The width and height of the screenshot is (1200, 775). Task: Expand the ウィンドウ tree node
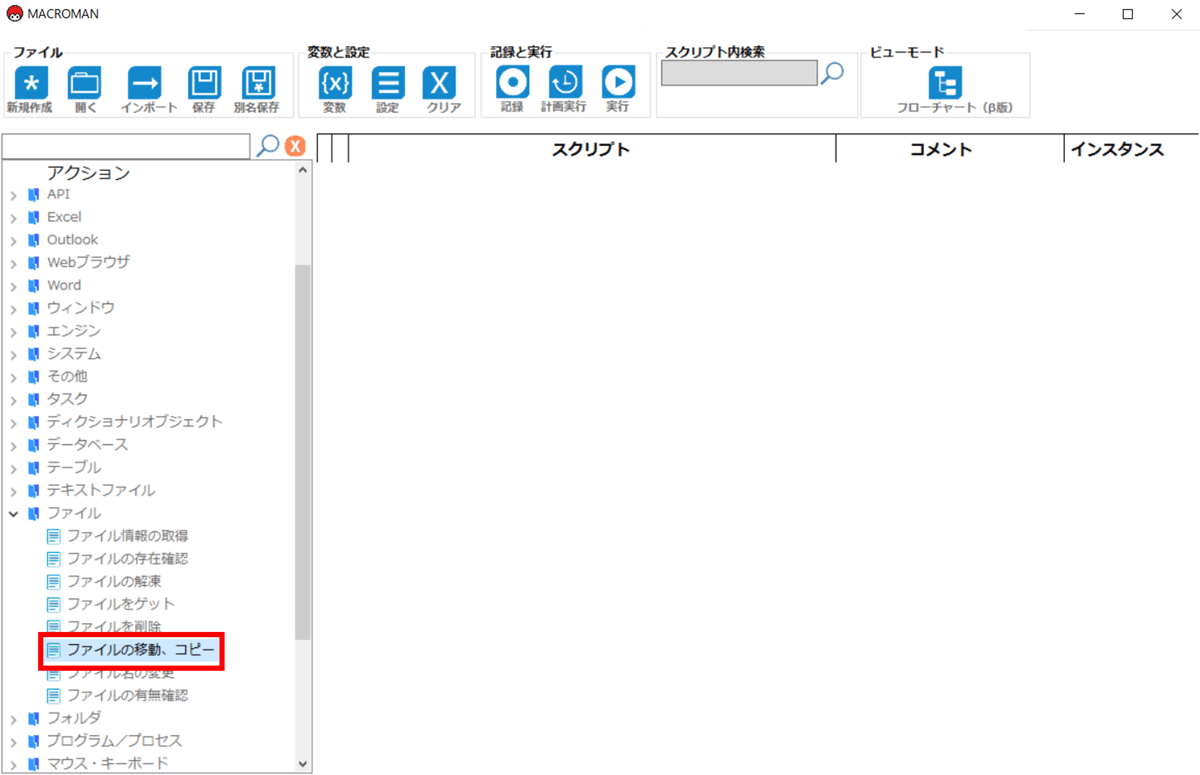coord(14,308)
